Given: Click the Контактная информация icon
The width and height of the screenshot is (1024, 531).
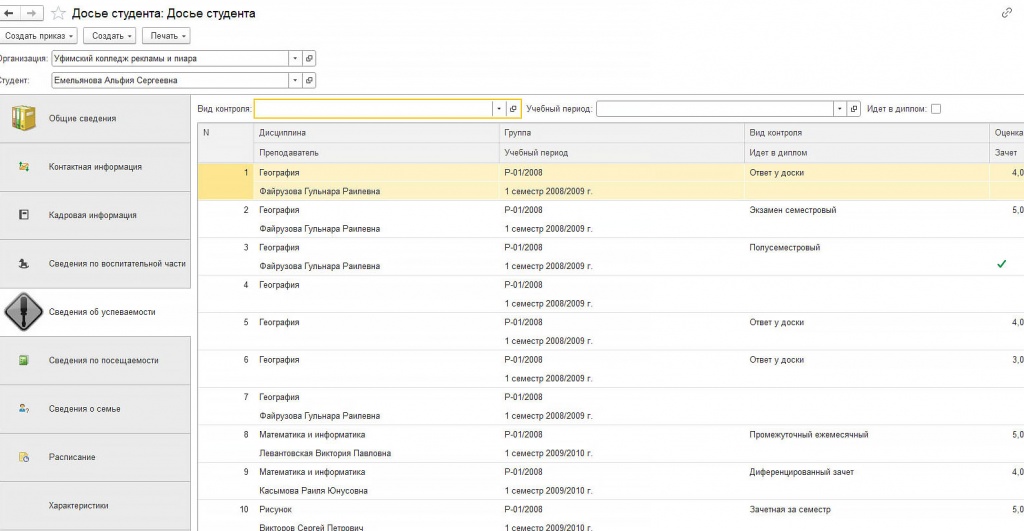Looking at the screenshot, I should coord(24,167).
